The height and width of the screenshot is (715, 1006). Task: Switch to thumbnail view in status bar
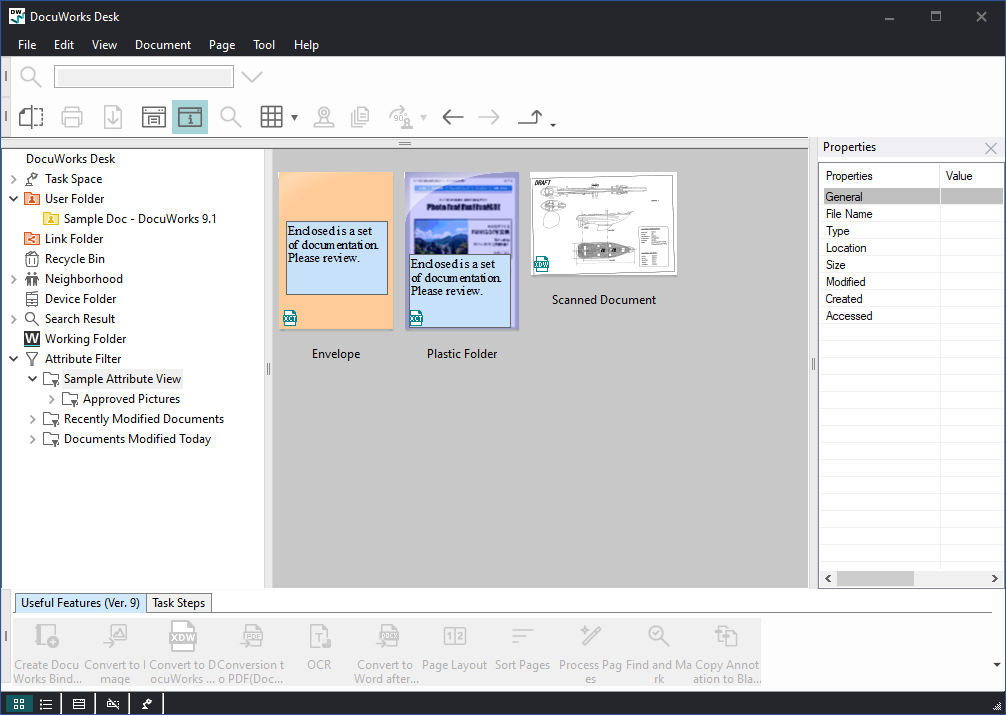click(x=19, y=704)
